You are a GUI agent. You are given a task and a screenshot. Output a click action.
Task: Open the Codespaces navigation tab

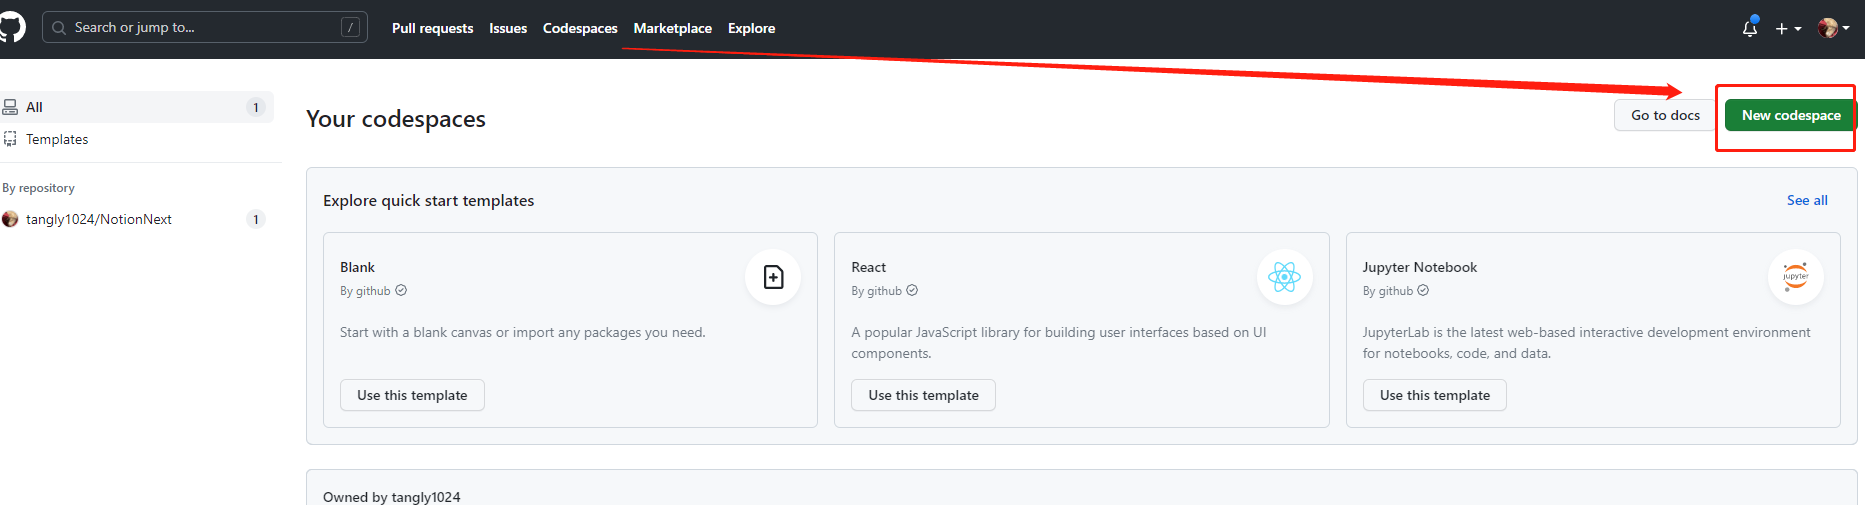coord(580,28)
